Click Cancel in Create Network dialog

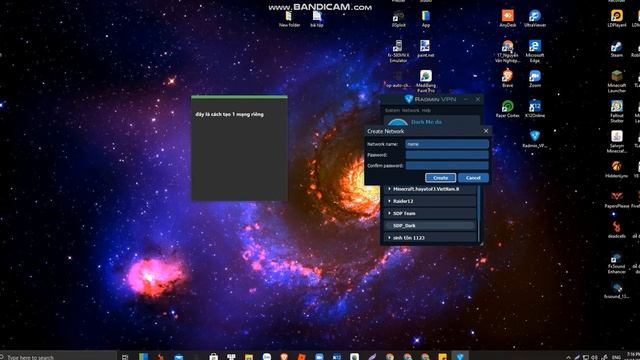[x=473, y=178]
